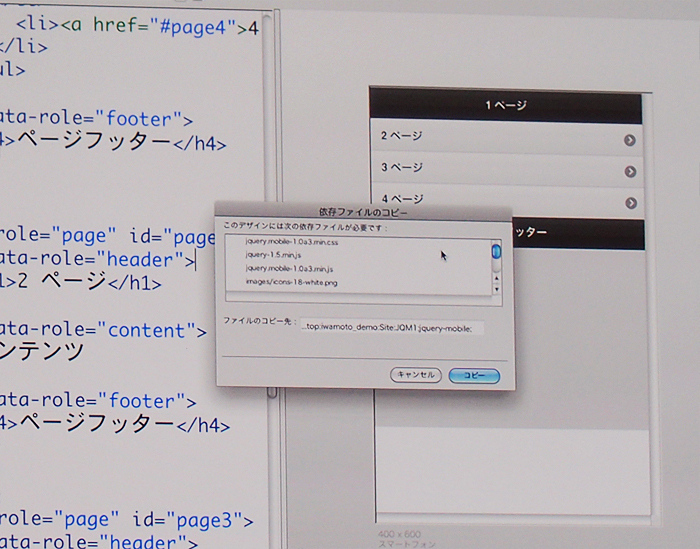Click the コピー button in the dialog

pyautogui.click(x=474, y=375)
